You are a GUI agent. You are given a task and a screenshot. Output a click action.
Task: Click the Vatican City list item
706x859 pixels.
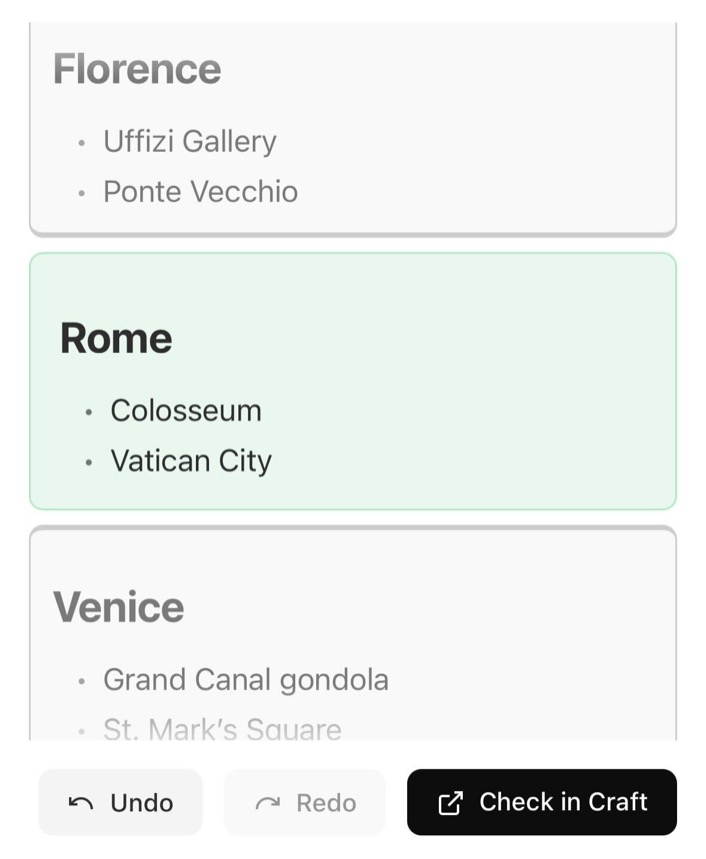[191, 461]
